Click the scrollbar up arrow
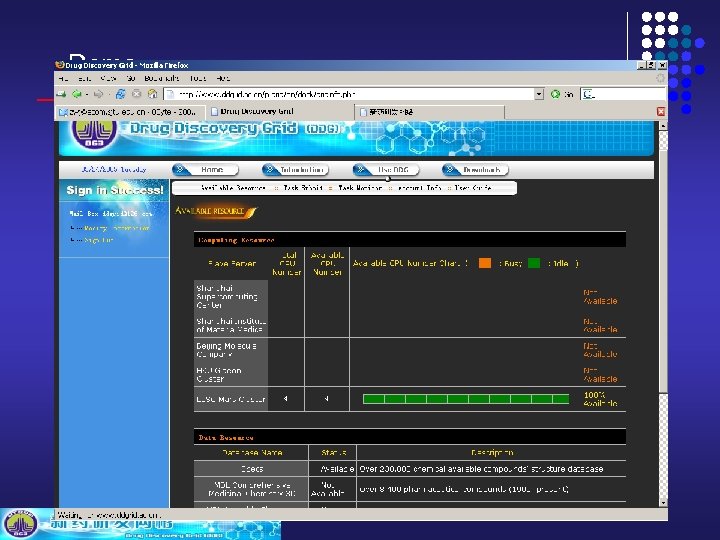The width and height of the screenshot is (720, 540). pos(663,126)
